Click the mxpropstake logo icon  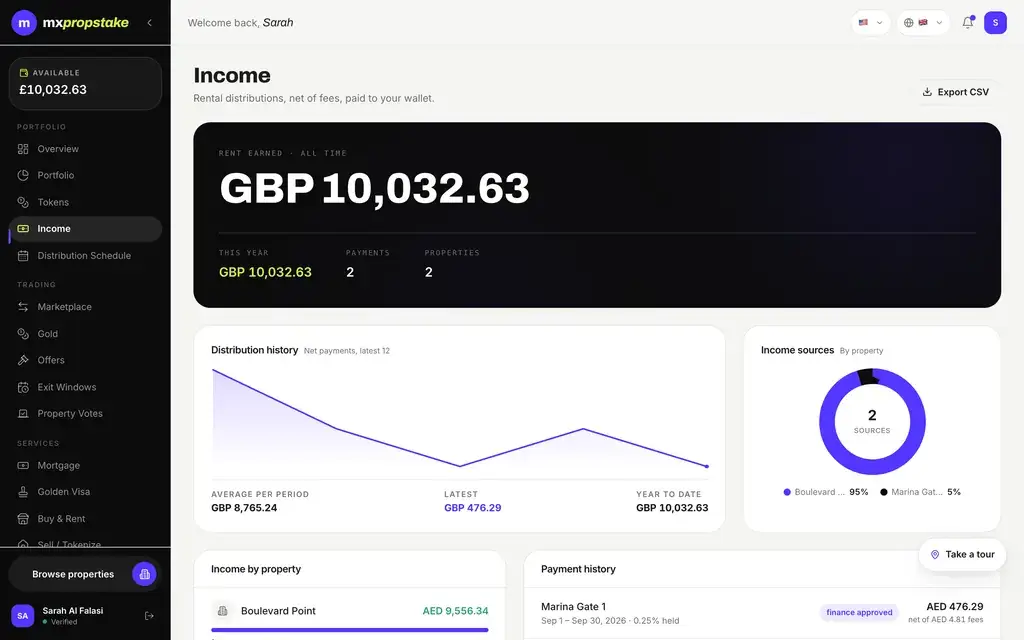point(24,23)
